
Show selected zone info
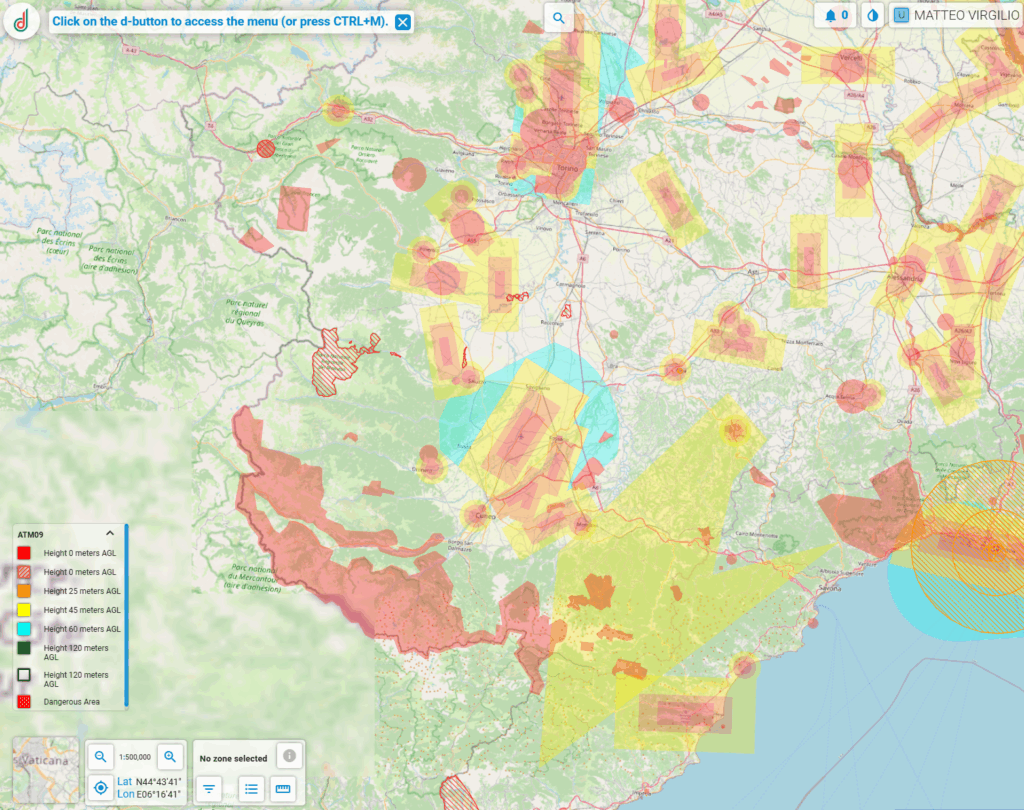[x=289, y=756]
